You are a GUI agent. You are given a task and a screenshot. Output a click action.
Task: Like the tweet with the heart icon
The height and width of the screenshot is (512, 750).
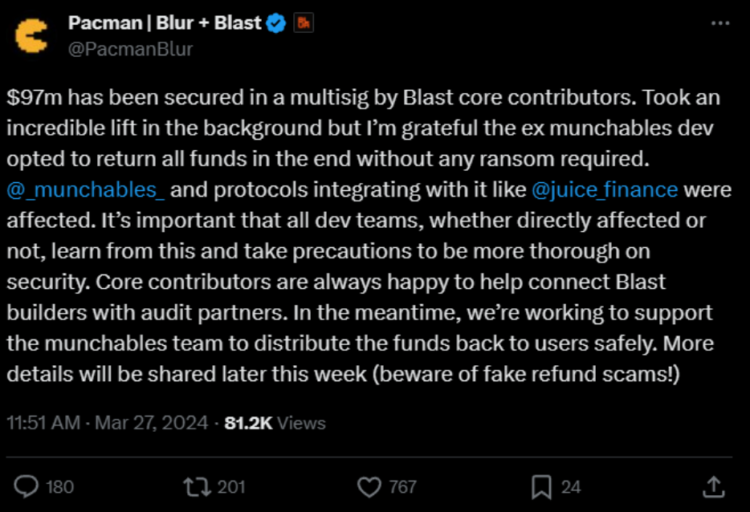click(x=370, y=486)
